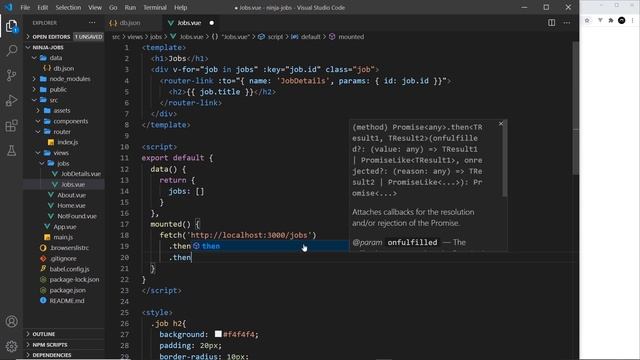Image resolution: width=640 pixels, height=360 pixels.
Task: Open the Extensions view icon
Action: click(11, 126)
